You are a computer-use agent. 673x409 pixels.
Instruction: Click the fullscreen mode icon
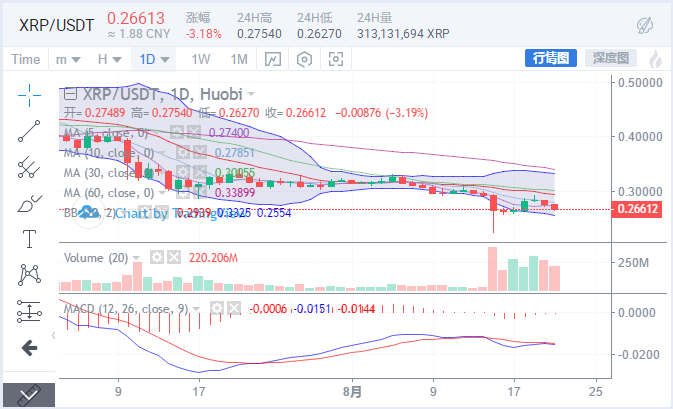336,59
